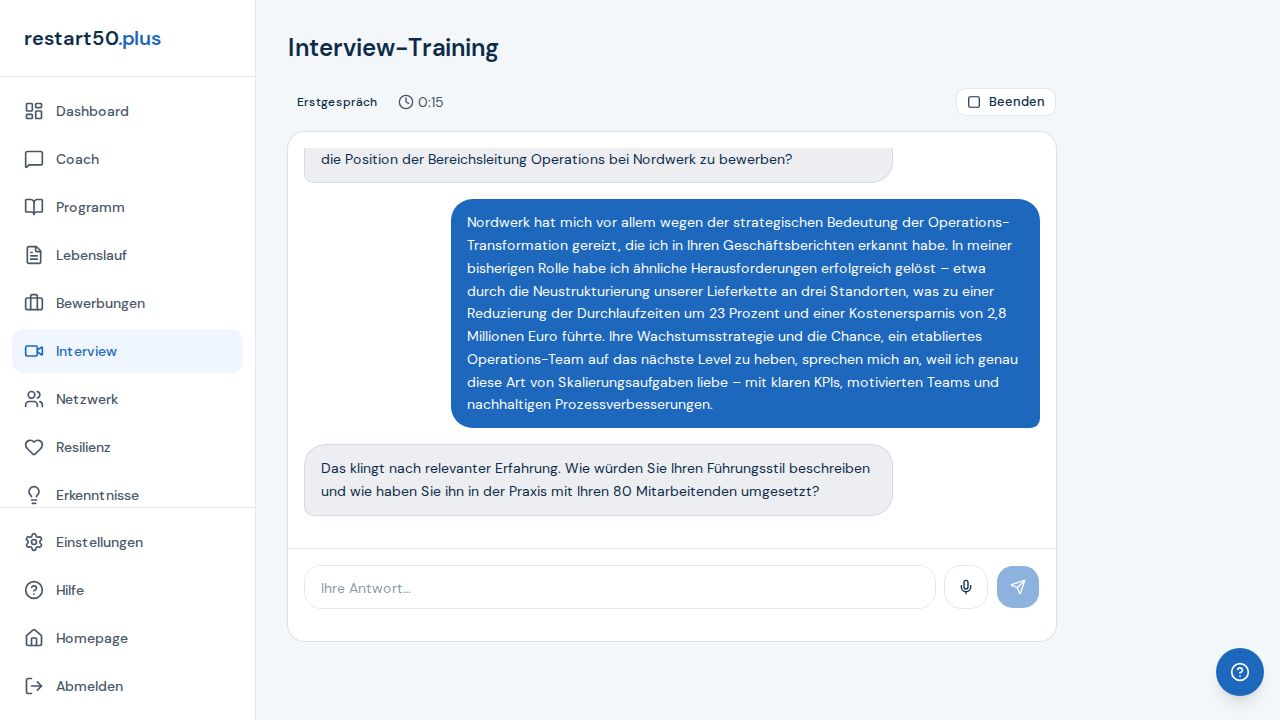Open the Programm menu item
The width and height of the screenshot is (1280, 720).
pos(127,207)
